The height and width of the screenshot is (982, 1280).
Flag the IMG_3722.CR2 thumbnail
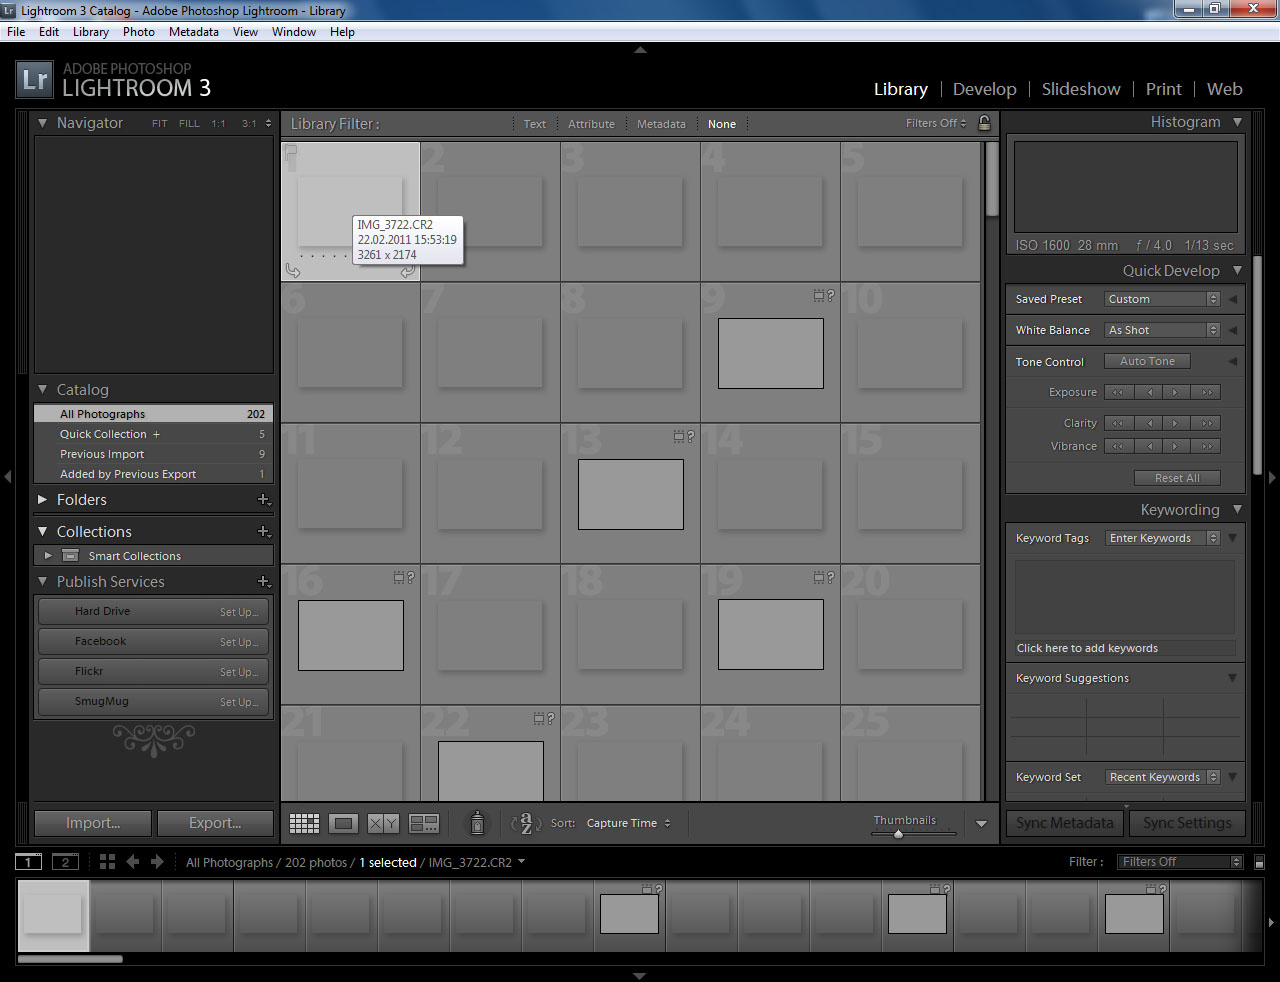coord(292,153)
